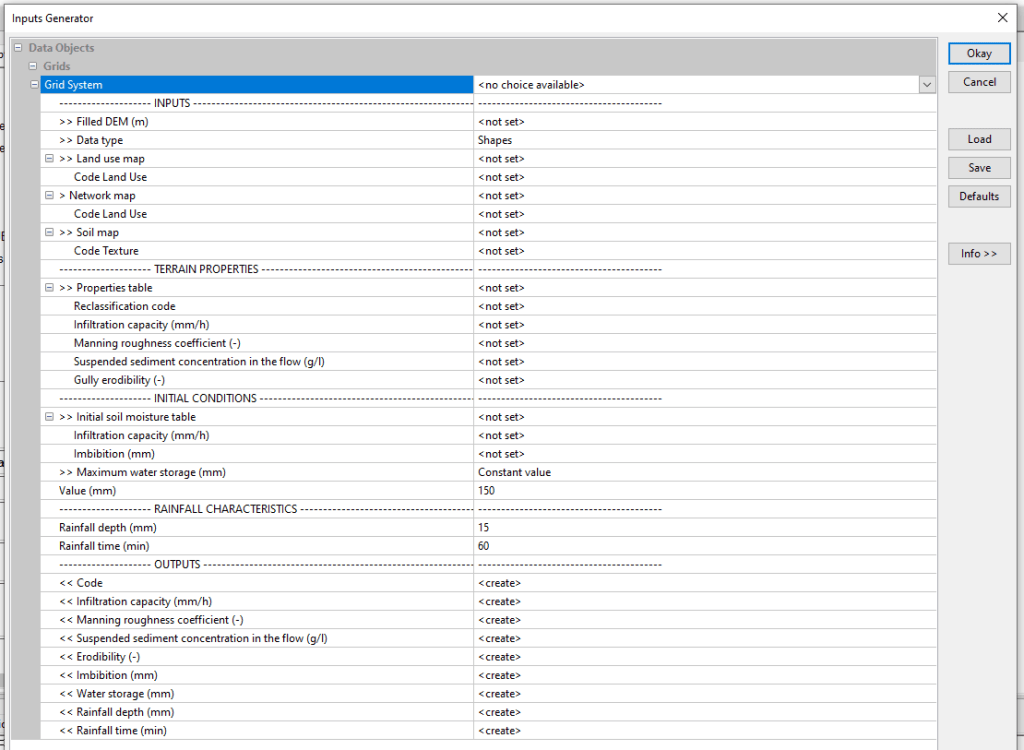Load saved parameter settings
The width and height of the screenshot is (1024, 750).
click(979, 139)
